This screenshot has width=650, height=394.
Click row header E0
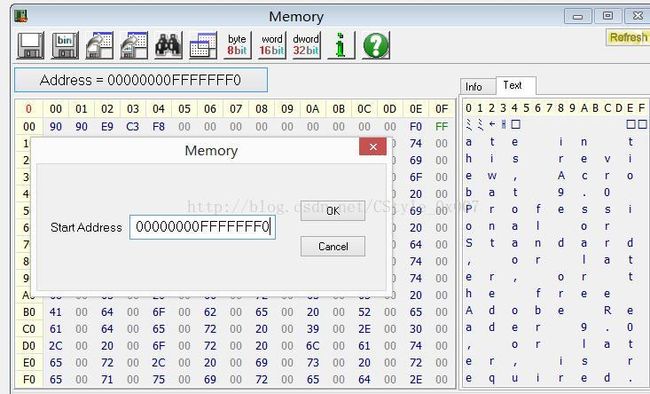(x=29, y=363)
